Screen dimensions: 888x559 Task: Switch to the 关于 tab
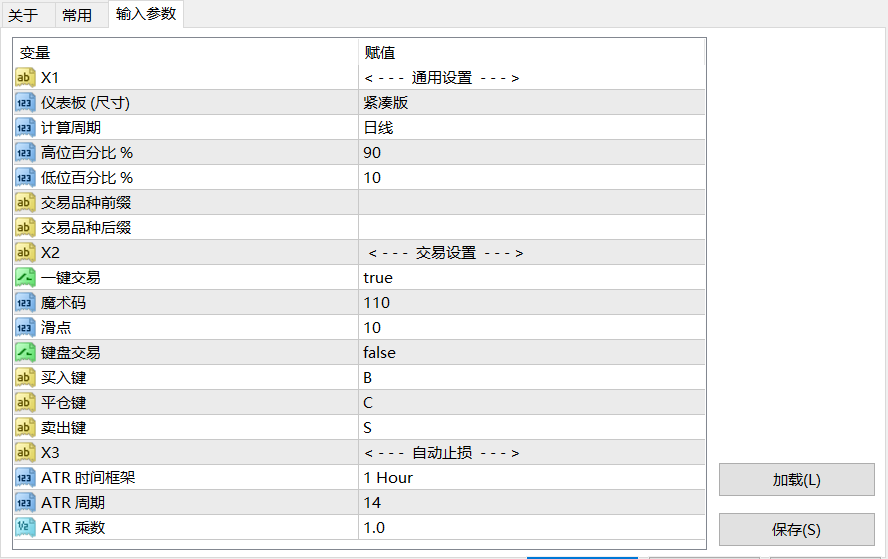coord(23,15)
